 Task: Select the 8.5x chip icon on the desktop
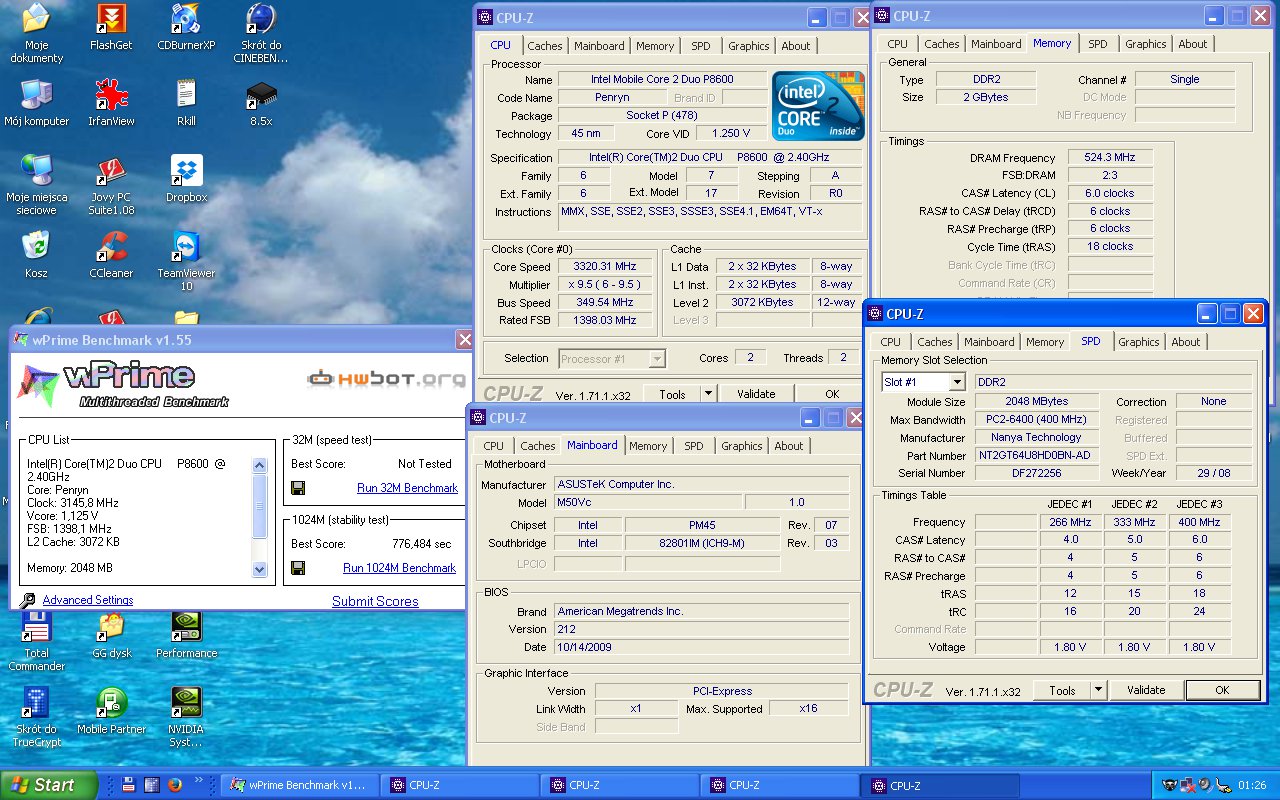pyautogui.click(x=261, y=95)
